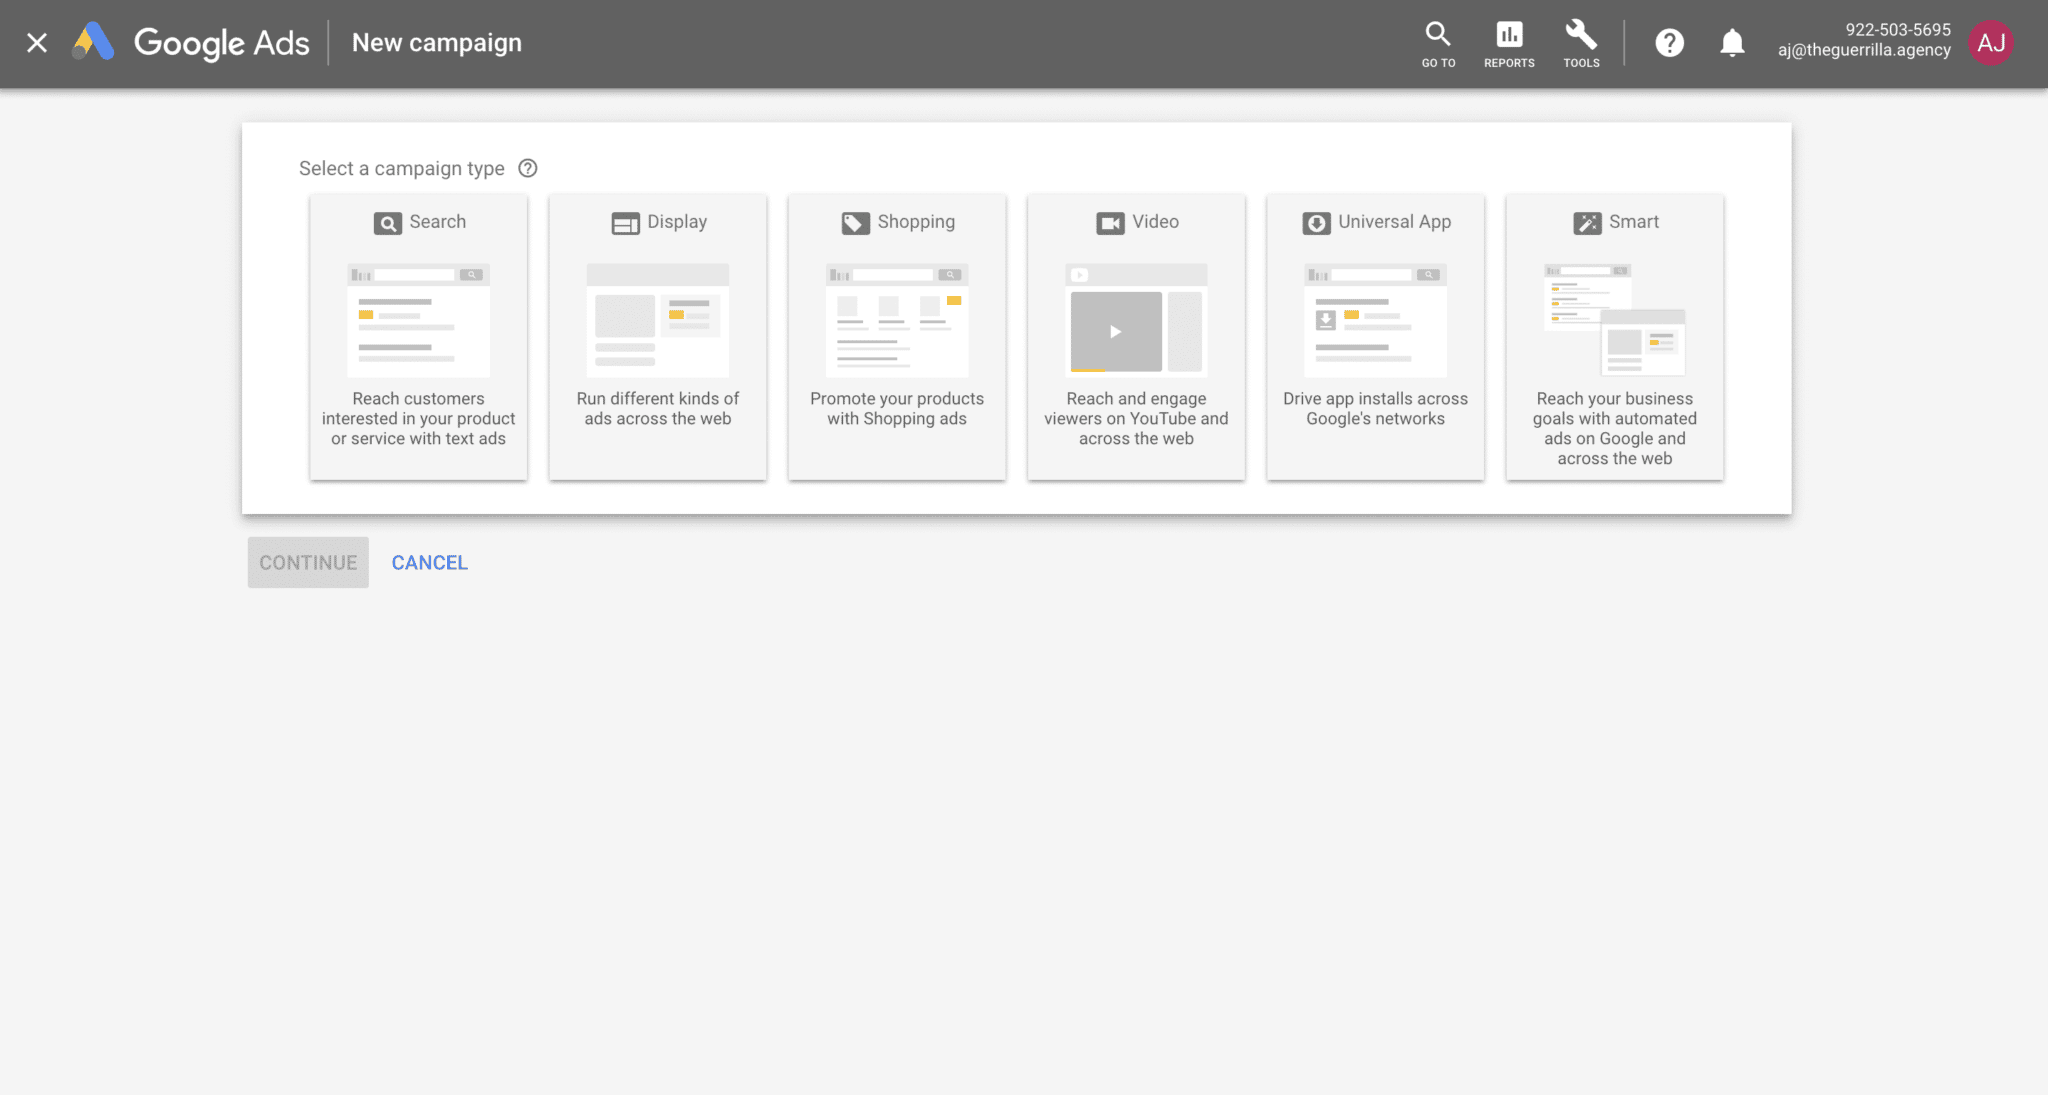Choose the Universal App campaign type label
2048x1095 pixels.
[x=1395, y=222]
